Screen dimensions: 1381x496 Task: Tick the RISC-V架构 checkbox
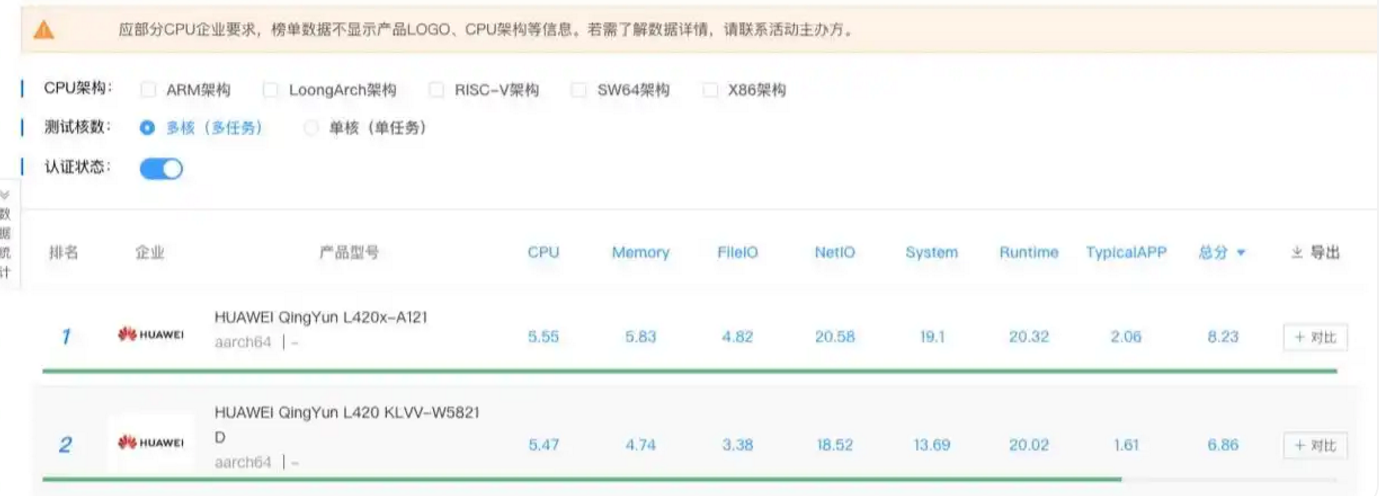tap(436, 90)
